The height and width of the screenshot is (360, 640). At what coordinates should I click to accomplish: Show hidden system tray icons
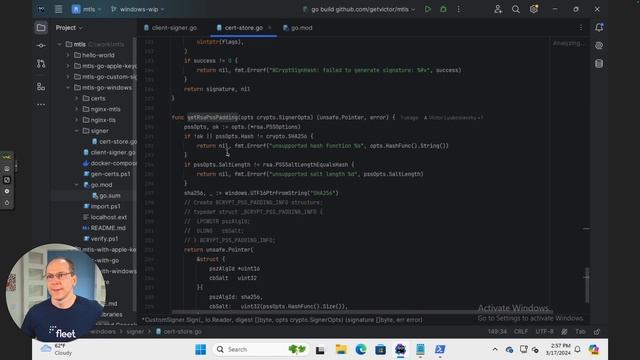[x=495, y=349]
